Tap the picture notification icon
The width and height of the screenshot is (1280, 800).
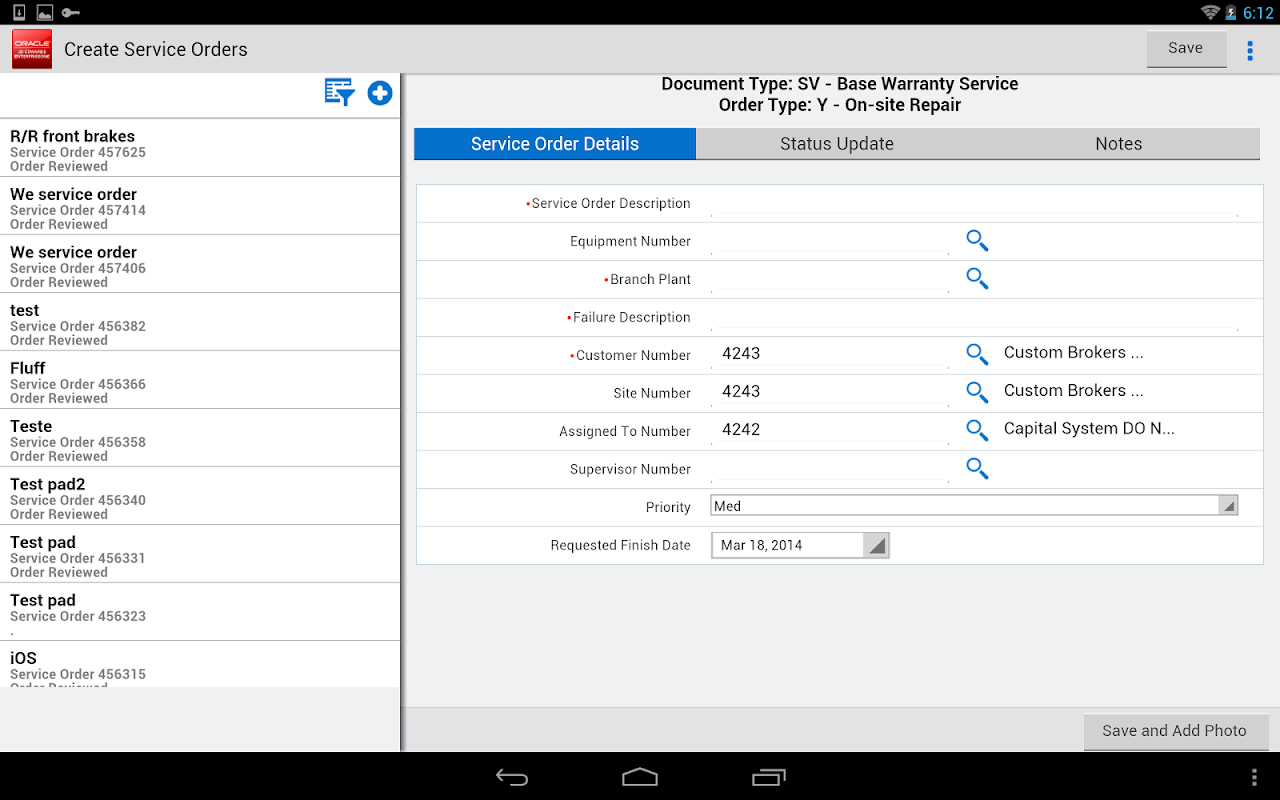(x=44, y=12)
